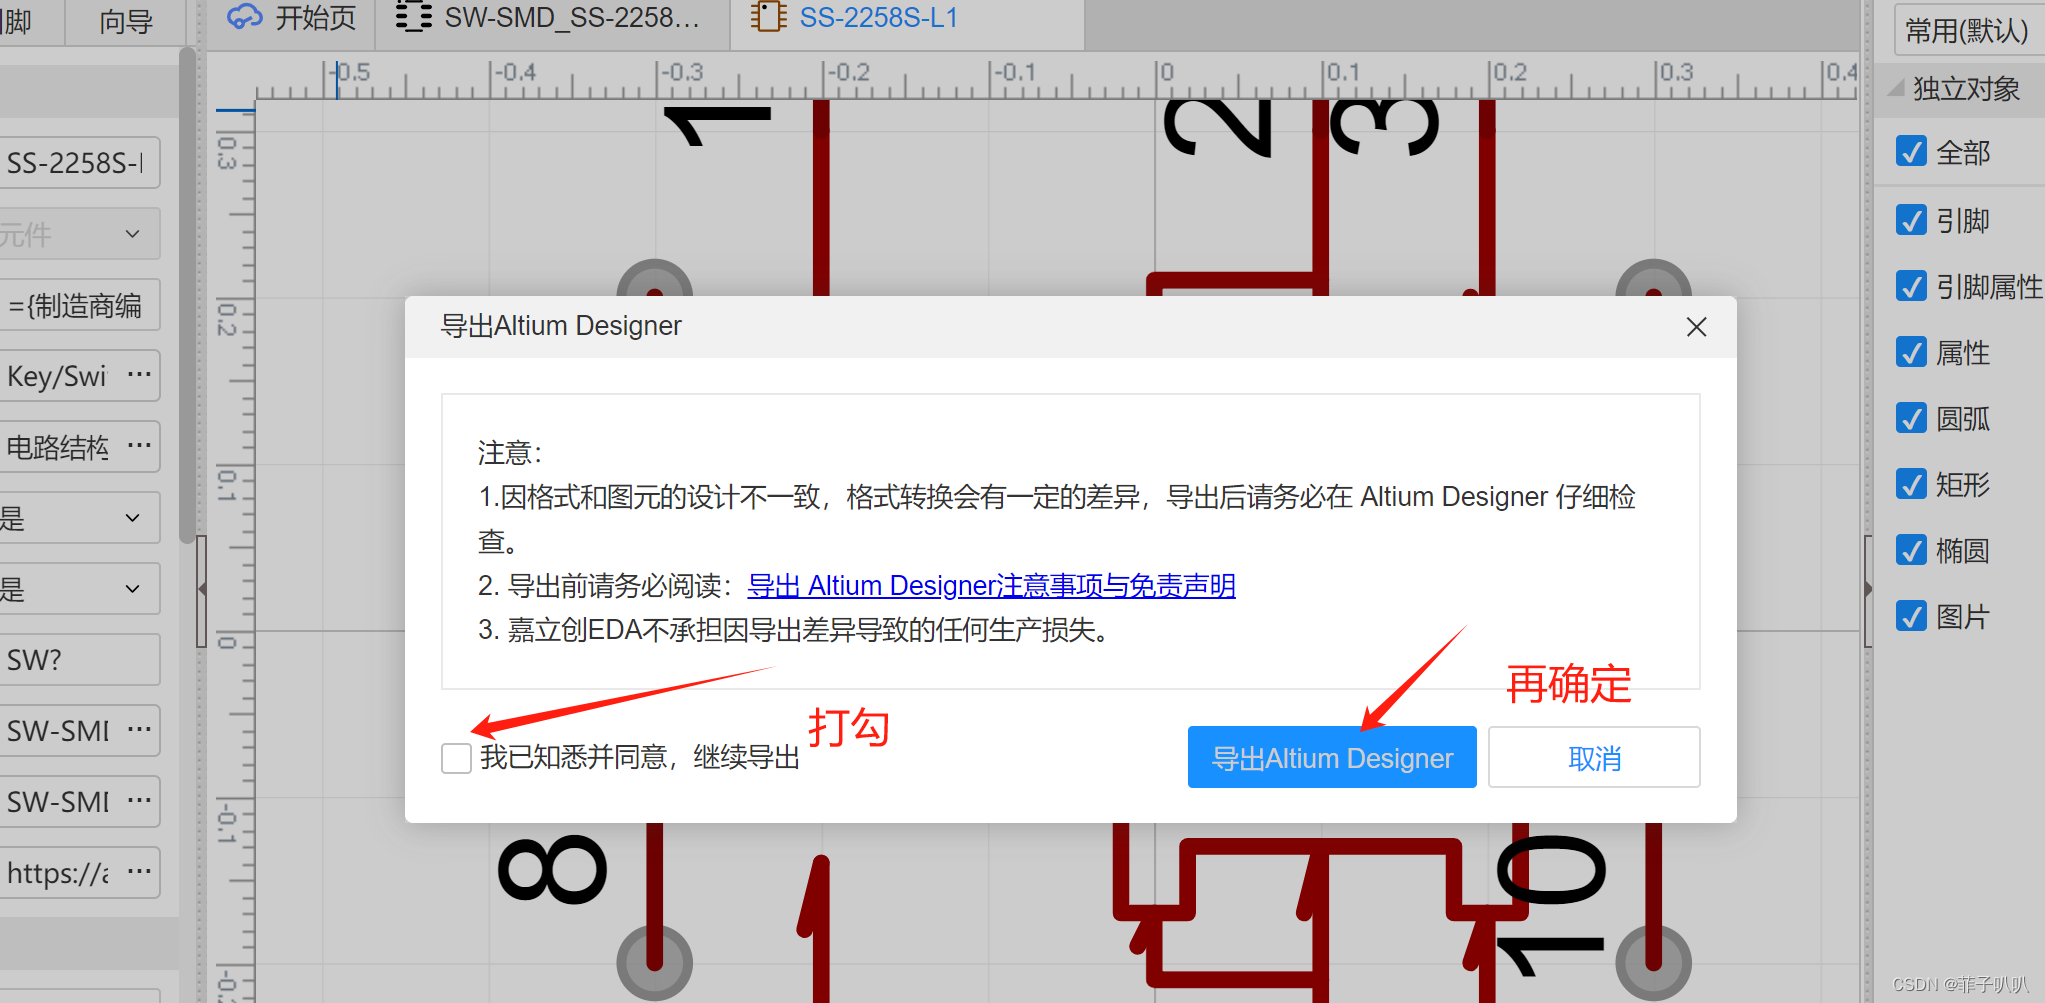Viewport: 2045px width, 1003px height.
Task: Expand the first 是 dropdown
Action: (79, 518)
